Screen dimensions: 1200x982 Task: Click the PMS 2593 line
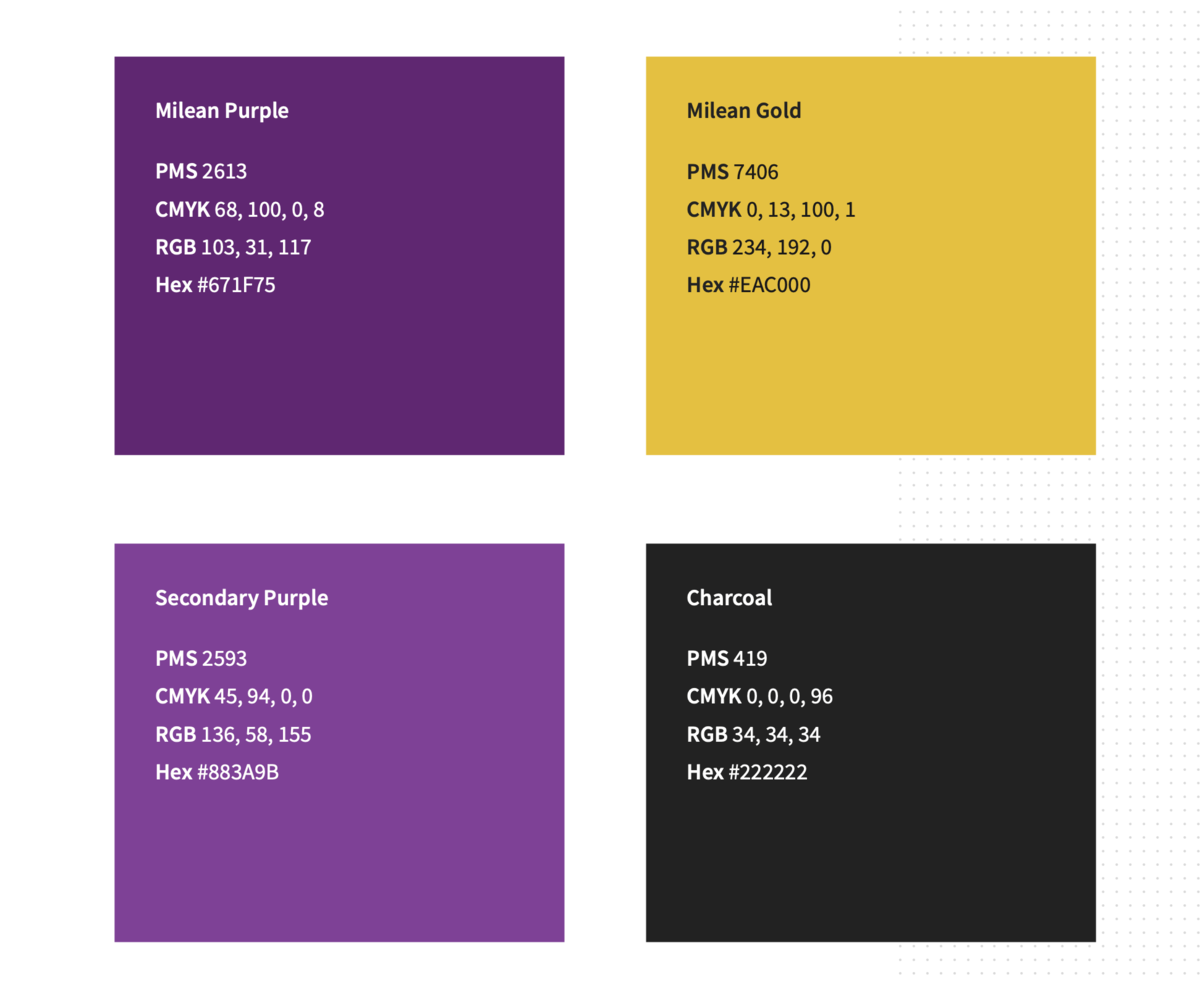tap(201, 659)
